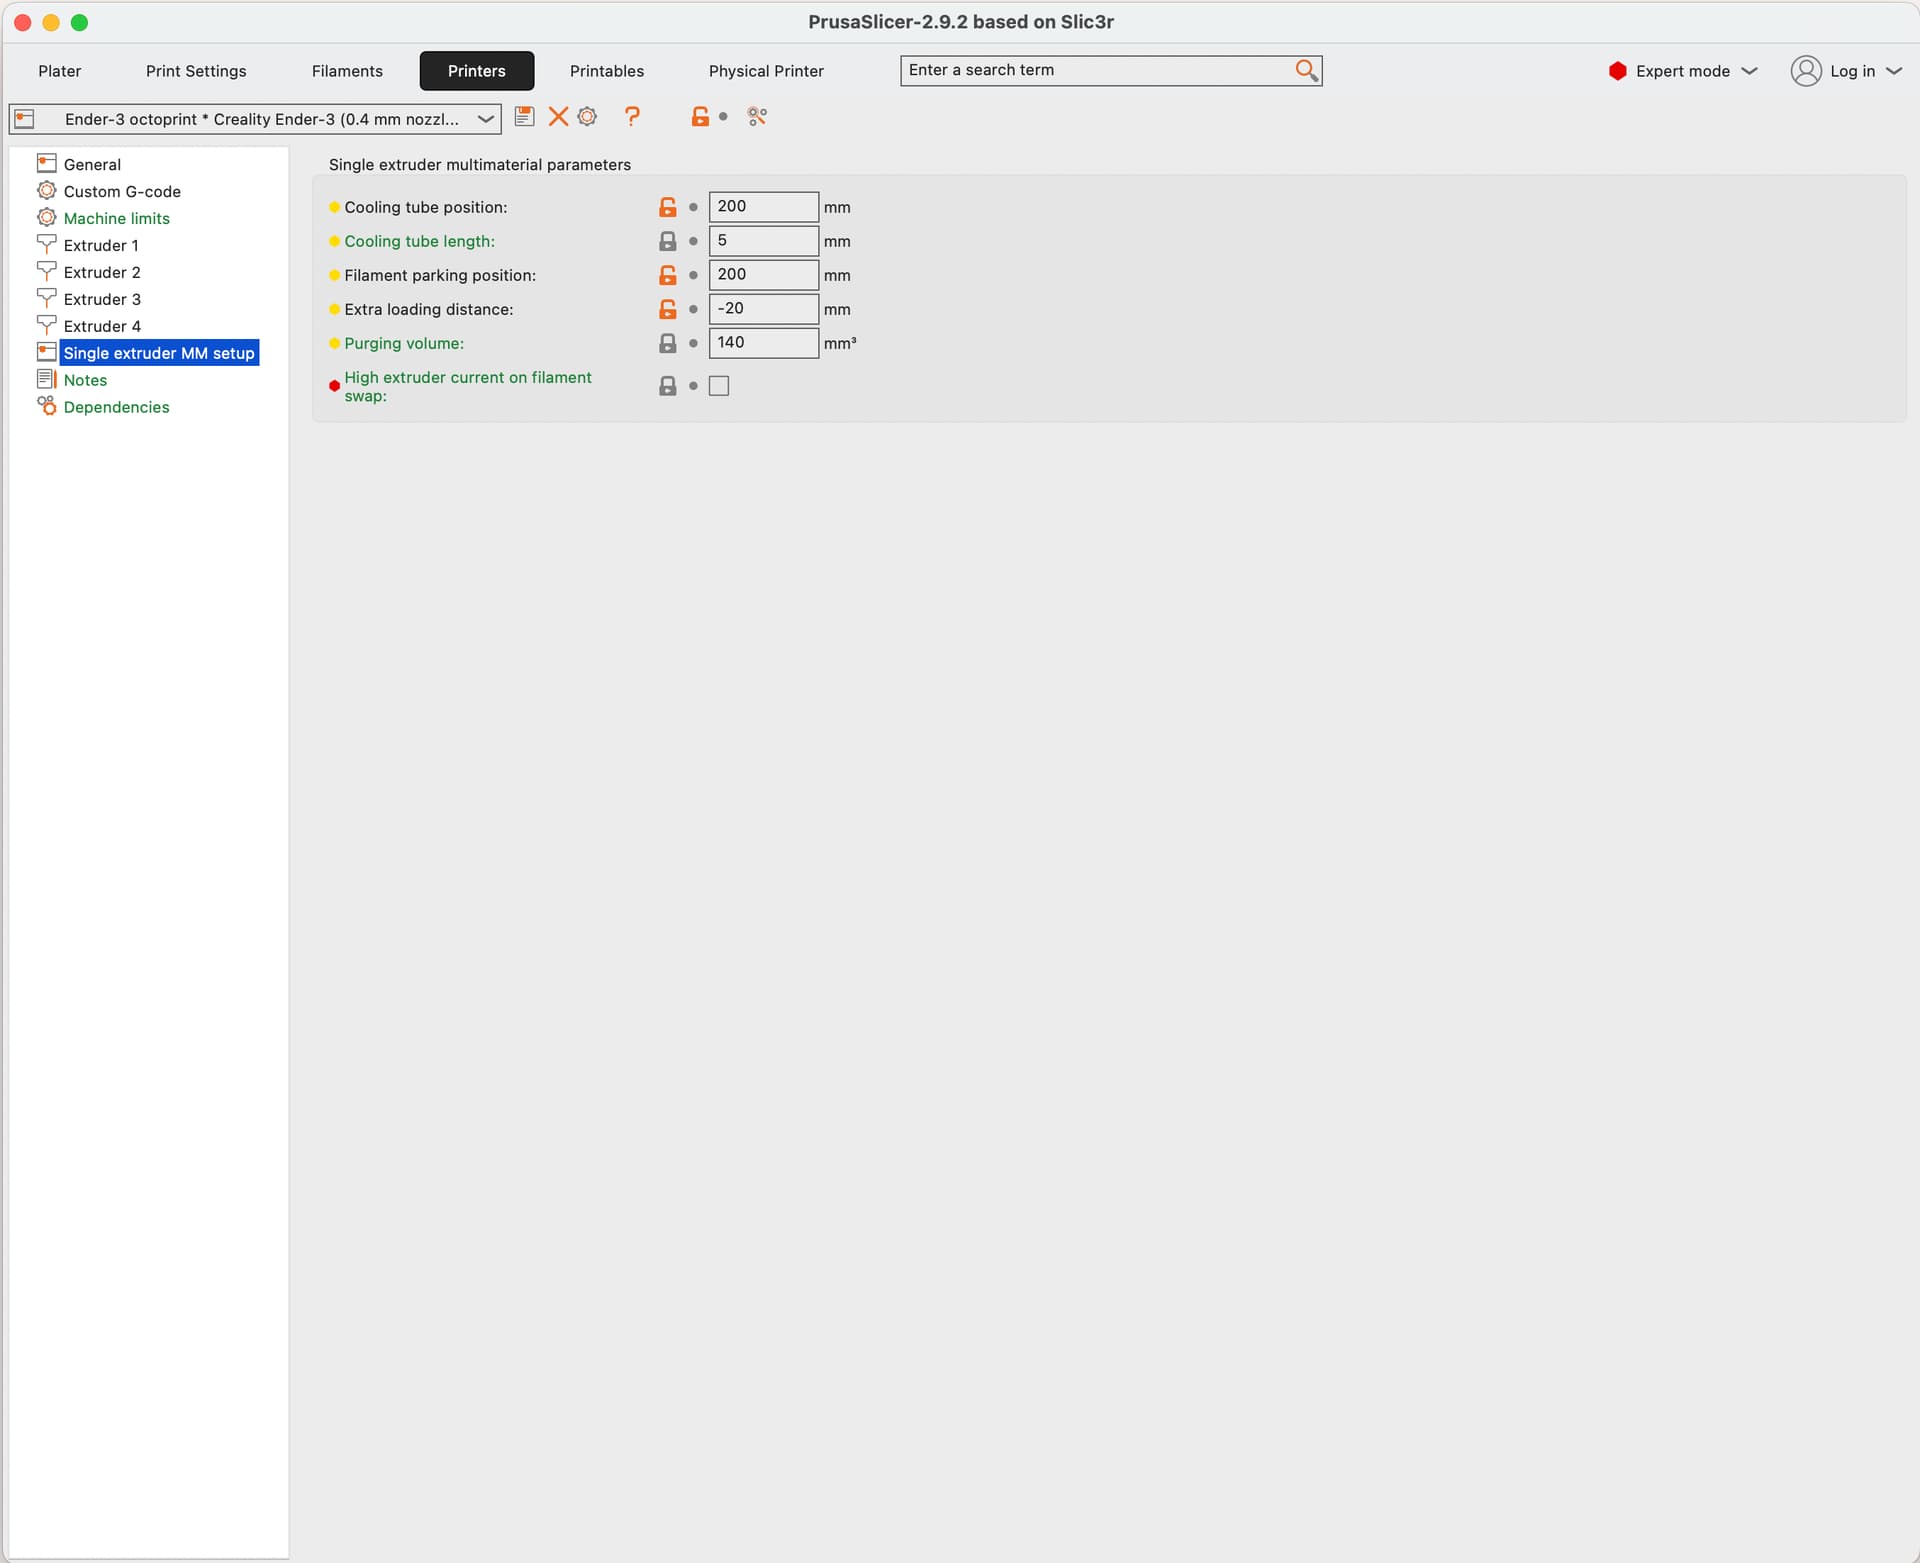Click the Purging volume input field
The image size is (1920, 1563).
[x=762, y=343]
